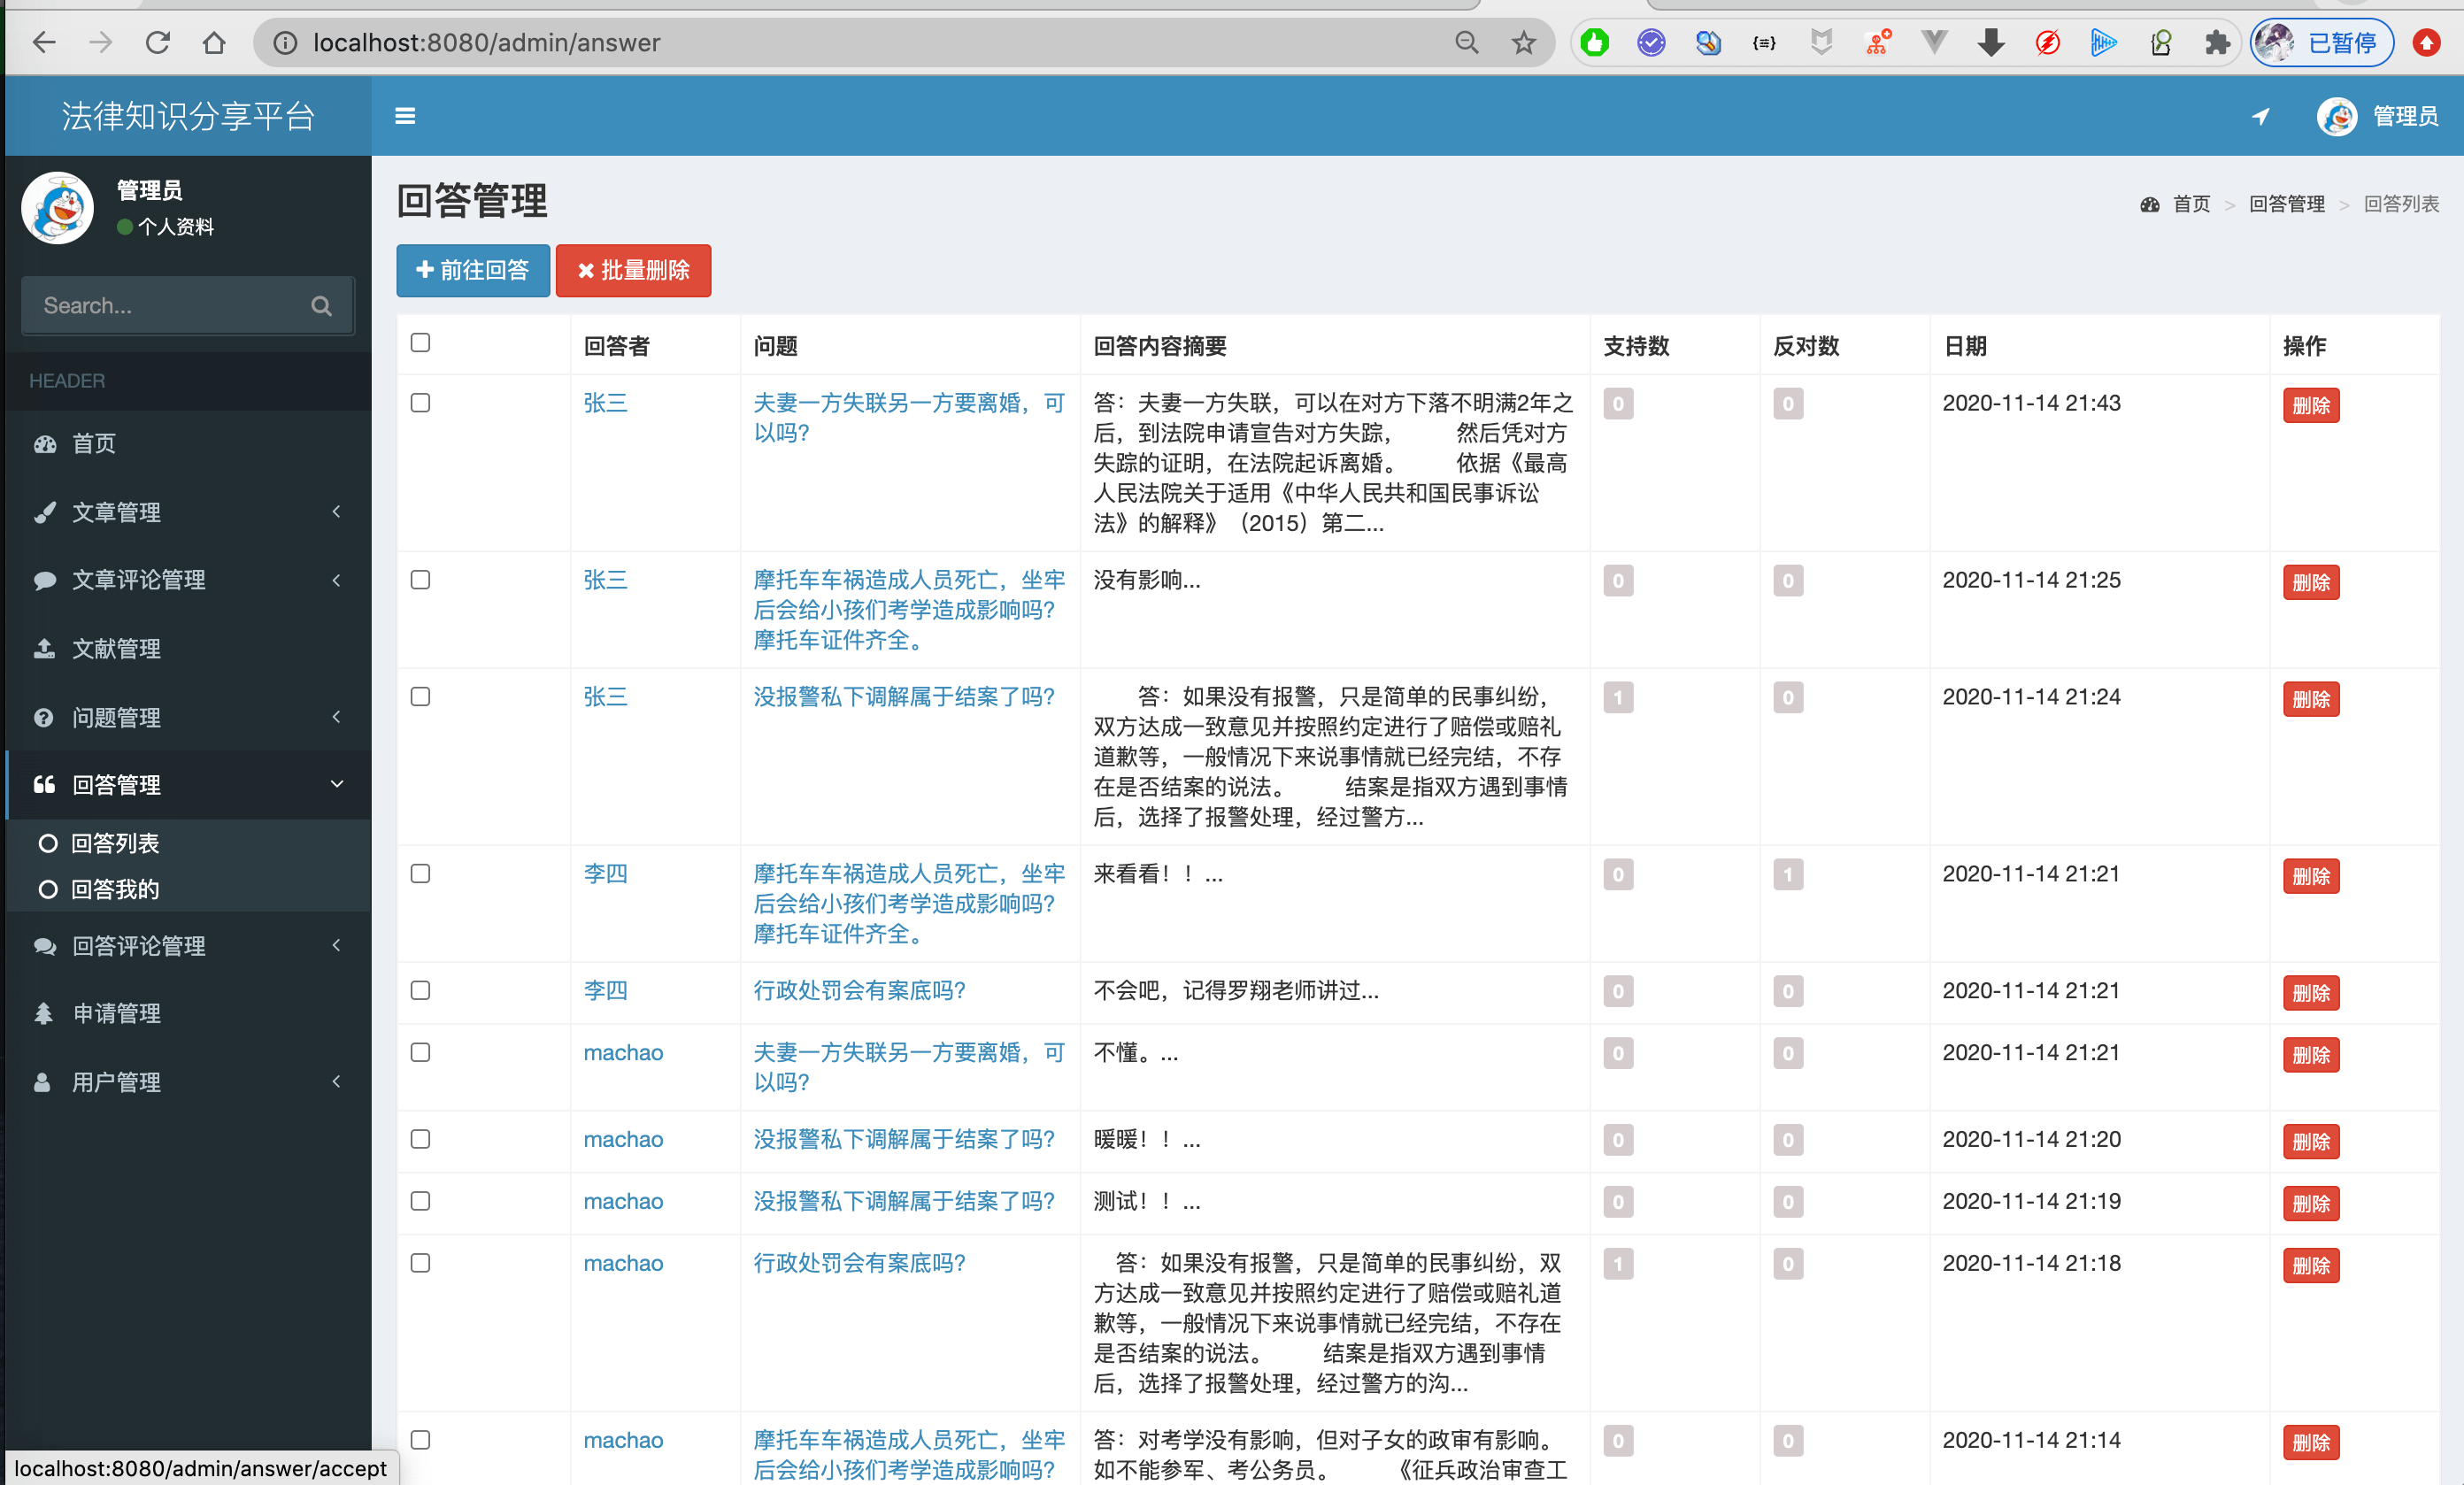Open browser extensions puzzle icon

[x=2216, y=43]
